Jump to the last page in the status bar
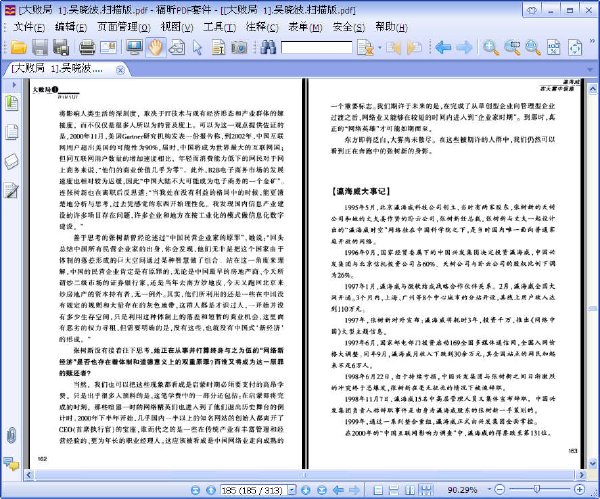 [322, 490]
